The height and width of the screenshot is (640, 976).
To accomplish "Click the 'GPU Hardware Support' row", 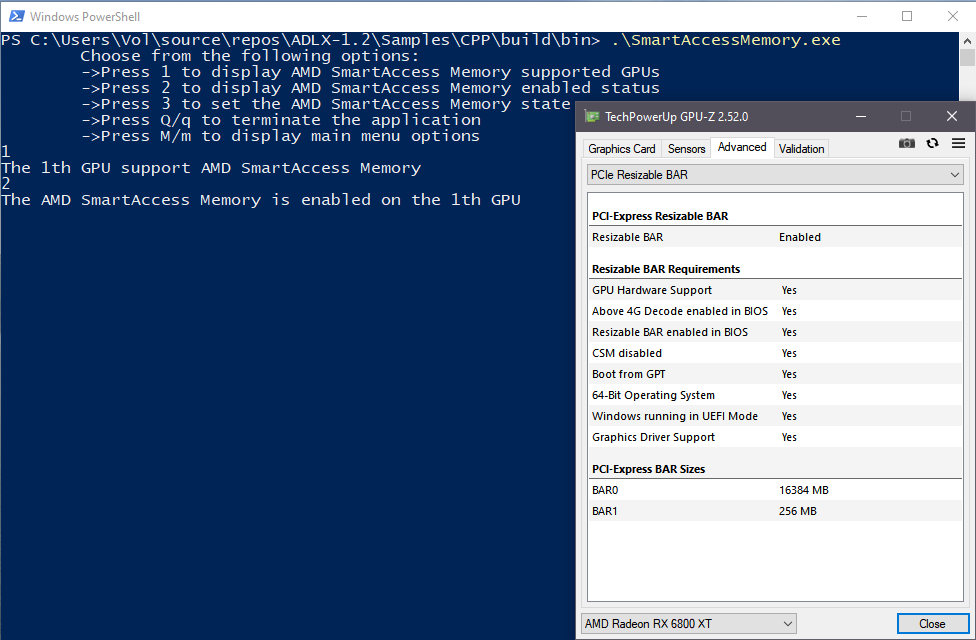I will [x=775, y=290].
